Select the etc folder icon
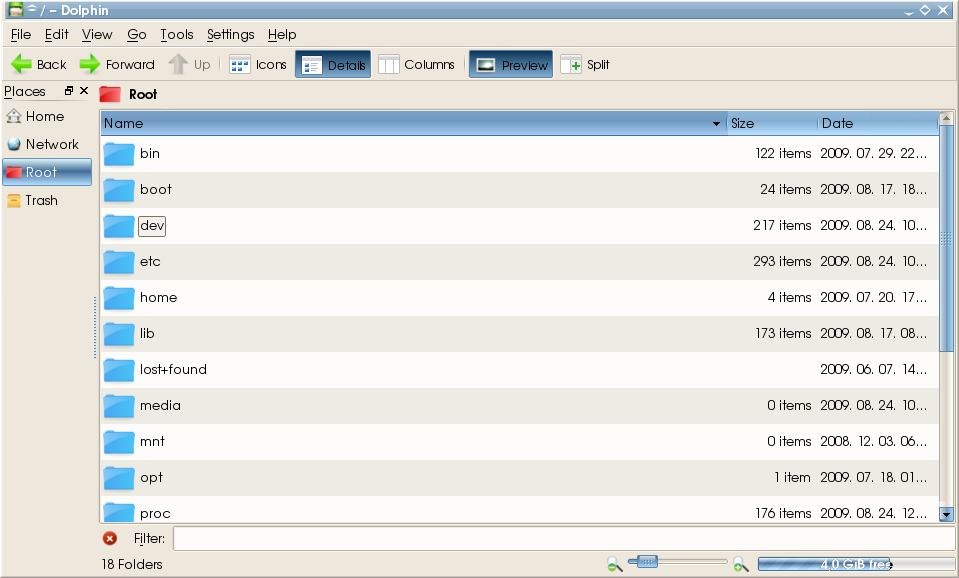The width and height of the screenshot is (959, 578). [x=119, y=262]
